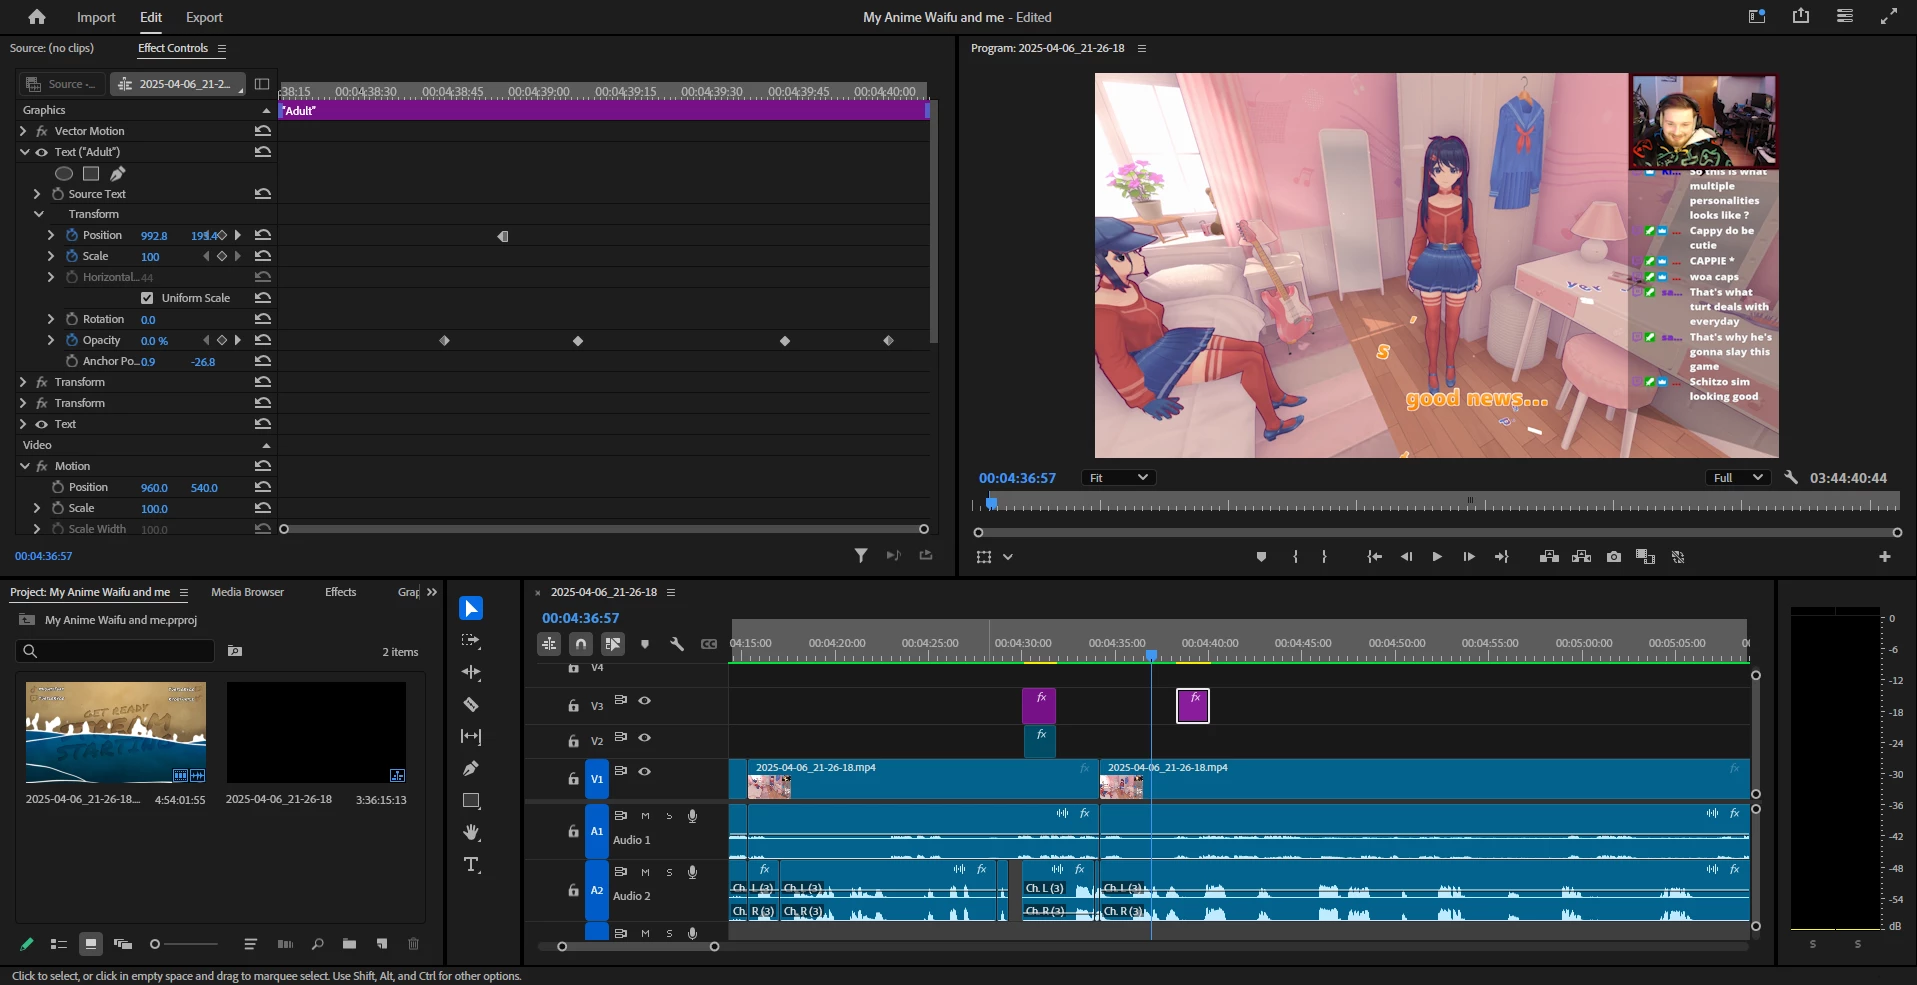Click the timeline captions CC icon

tap(709, 644)
